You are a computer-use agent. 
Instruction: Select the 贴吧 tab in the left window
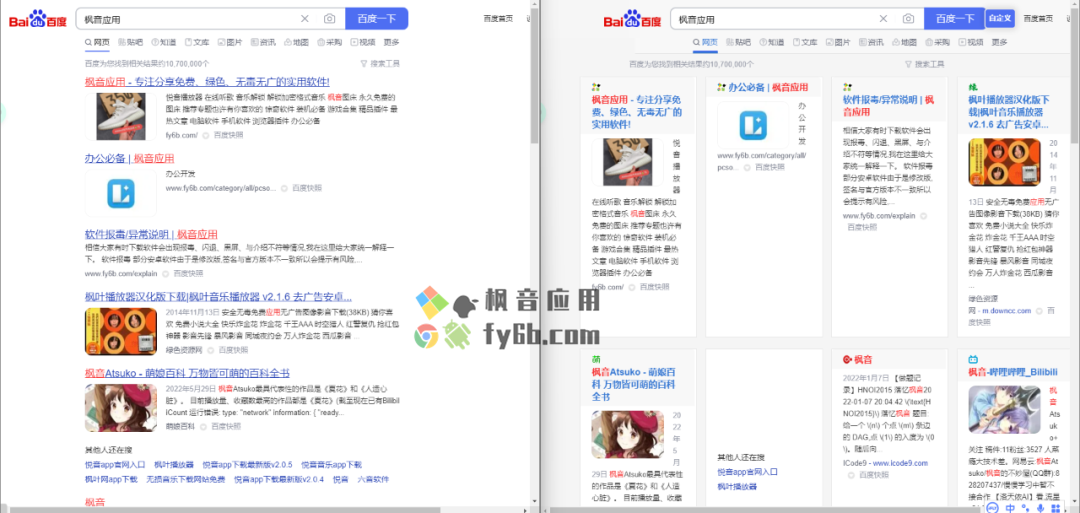click(131, 43)
